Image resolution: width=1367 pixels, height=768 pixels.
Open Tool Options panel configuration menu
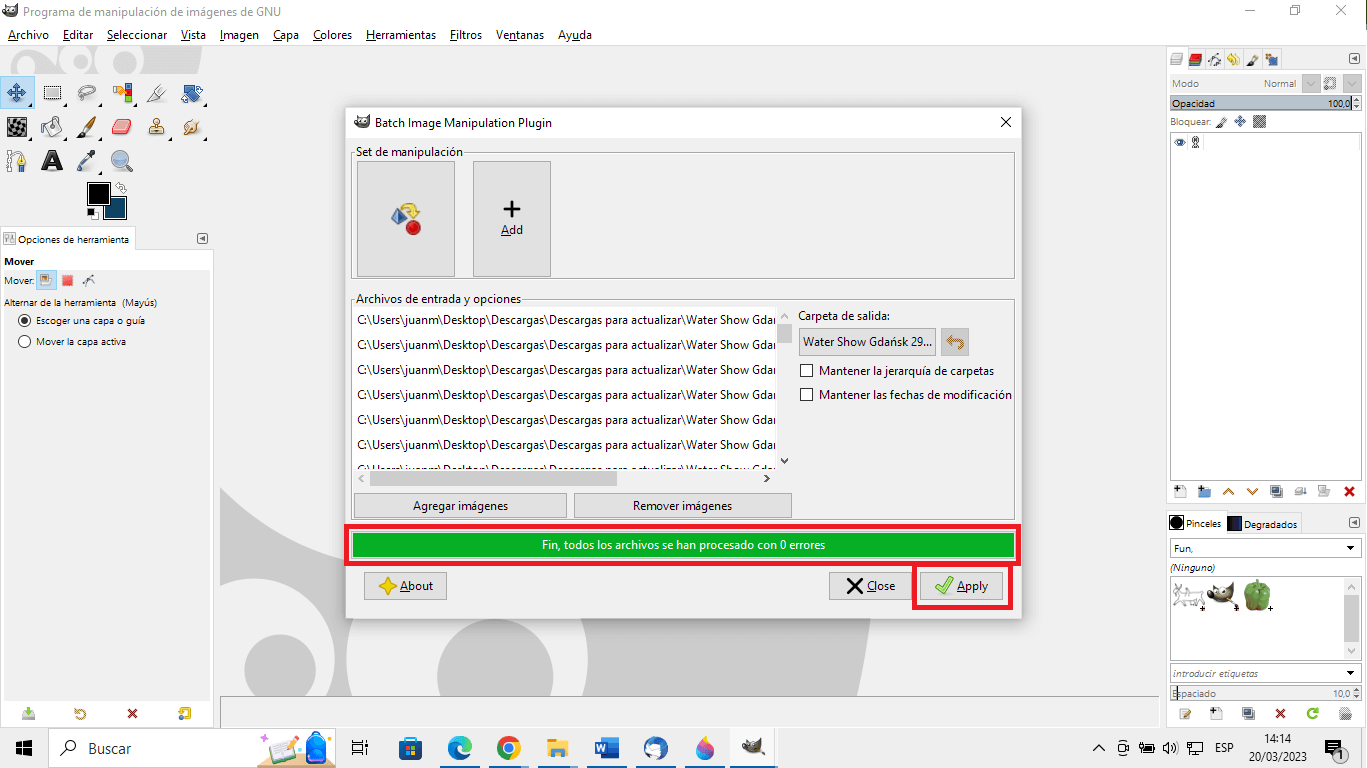coord(202,239)
